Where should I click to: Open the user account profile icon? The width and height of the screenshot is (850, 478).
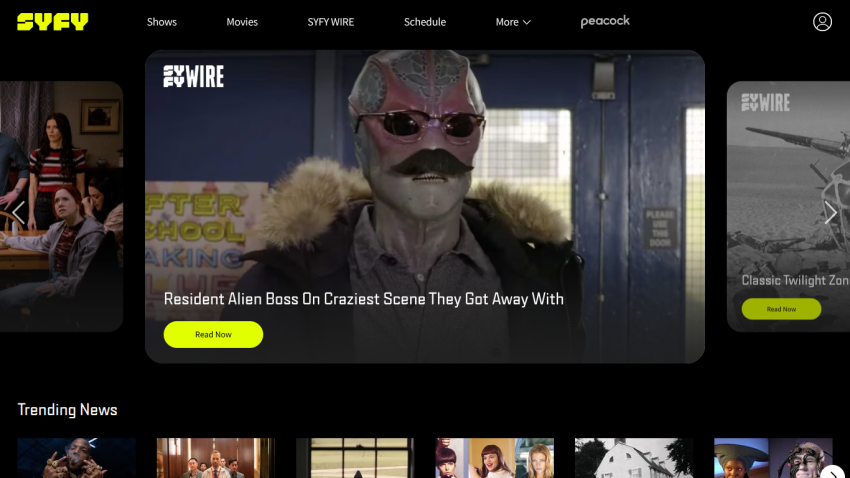click(822, 22)
